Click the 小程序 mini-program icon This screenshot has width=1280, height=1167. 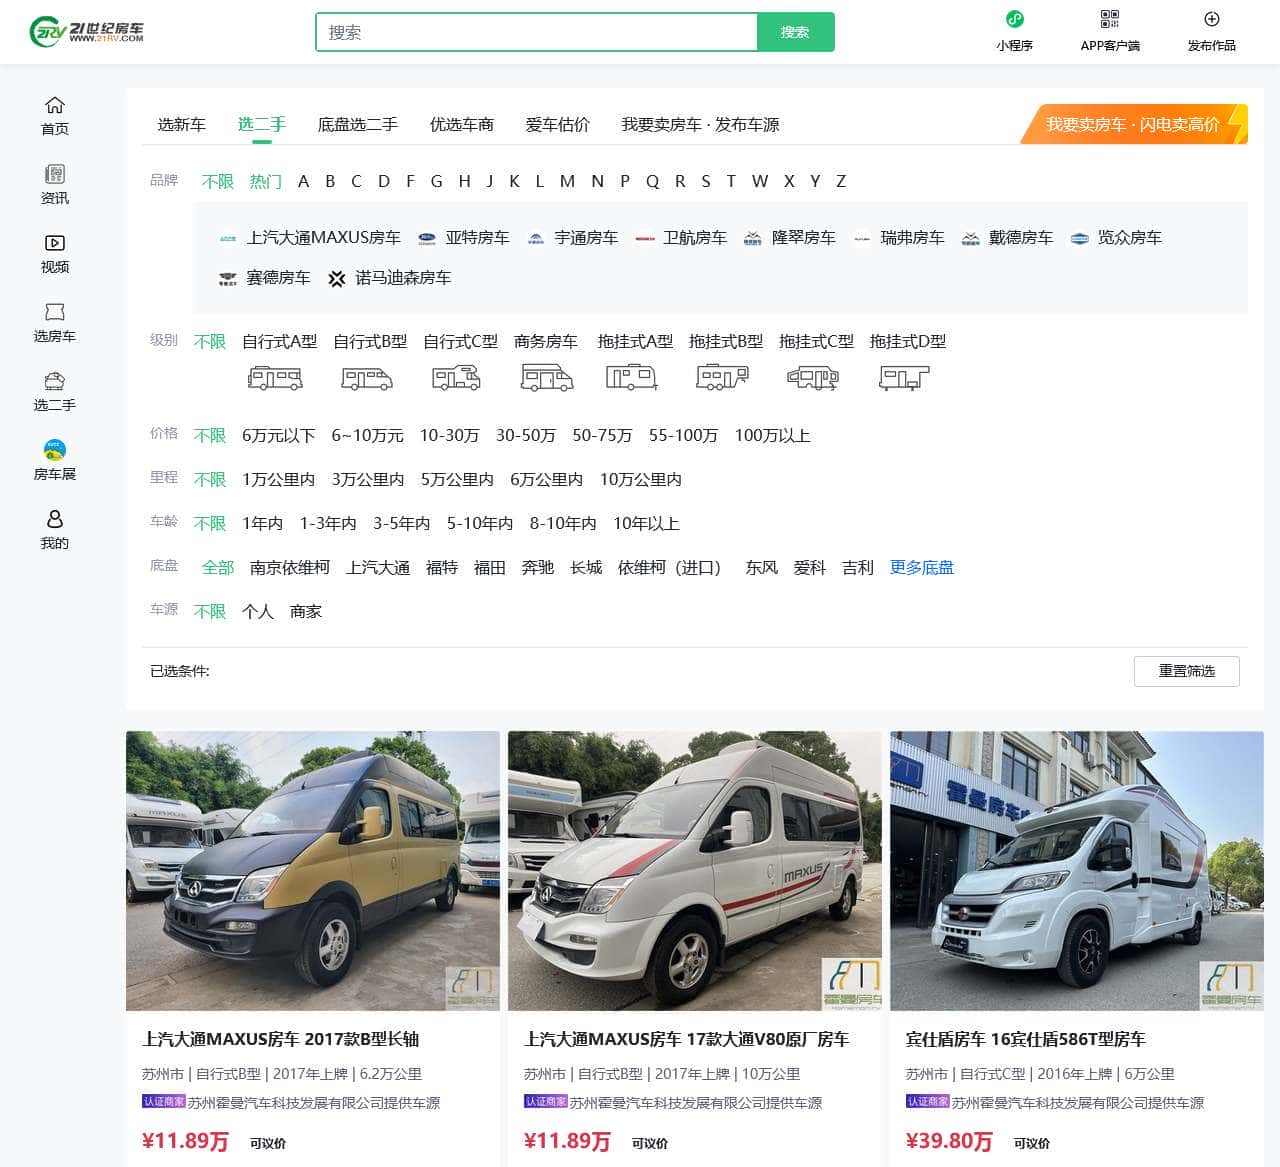click(1015, 19)
